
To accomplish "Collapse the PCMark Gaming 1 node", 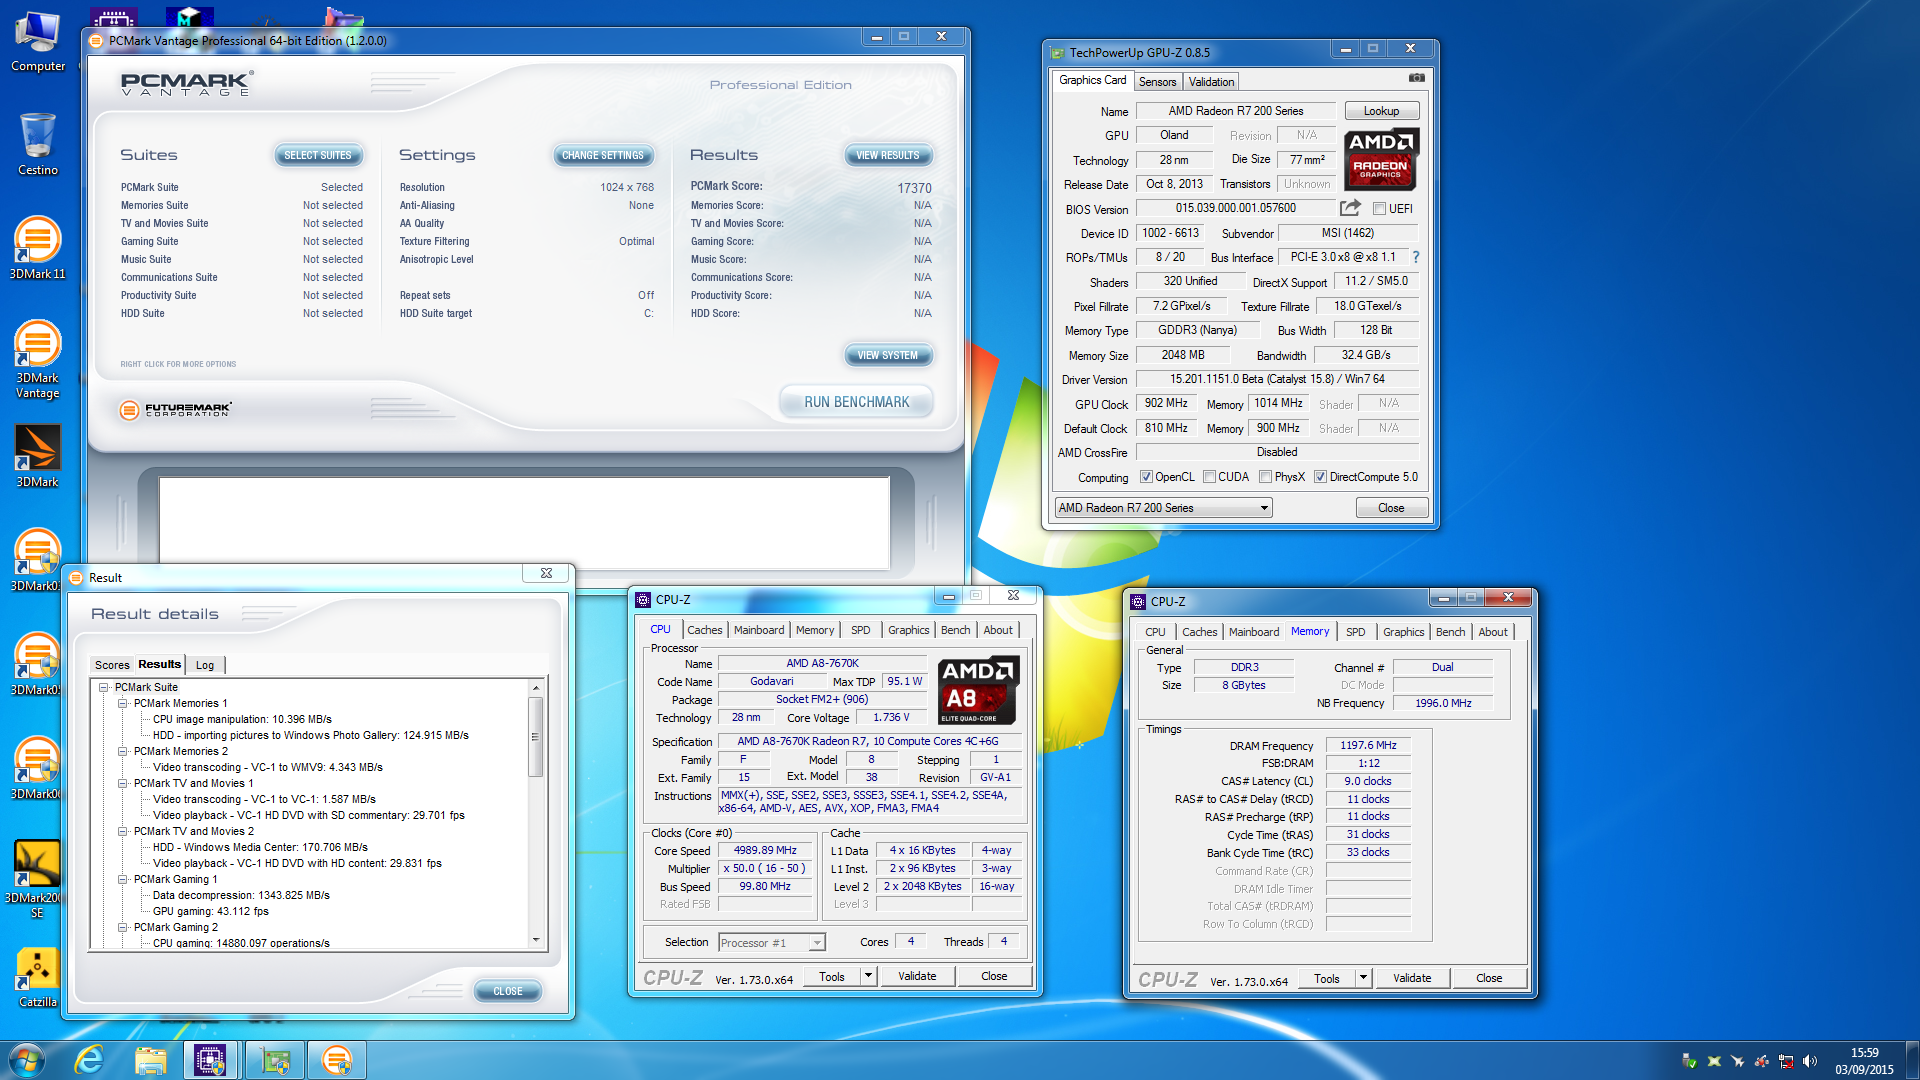I will pos(123,879).
